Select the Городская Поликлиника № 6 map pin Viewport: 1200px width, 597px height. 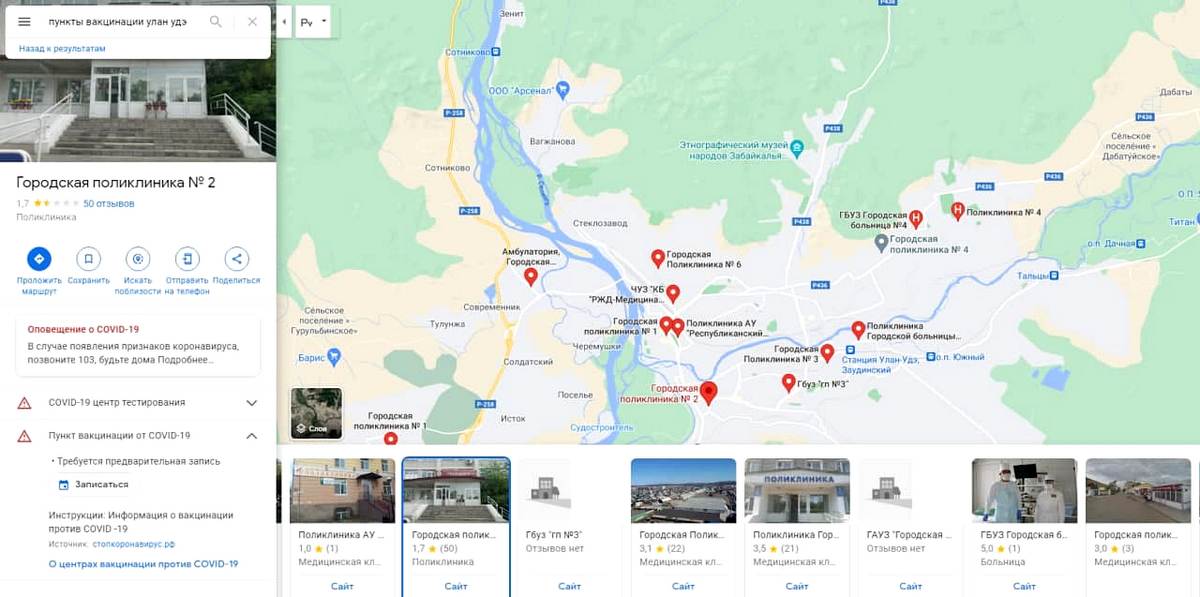(x=658, y=259)
